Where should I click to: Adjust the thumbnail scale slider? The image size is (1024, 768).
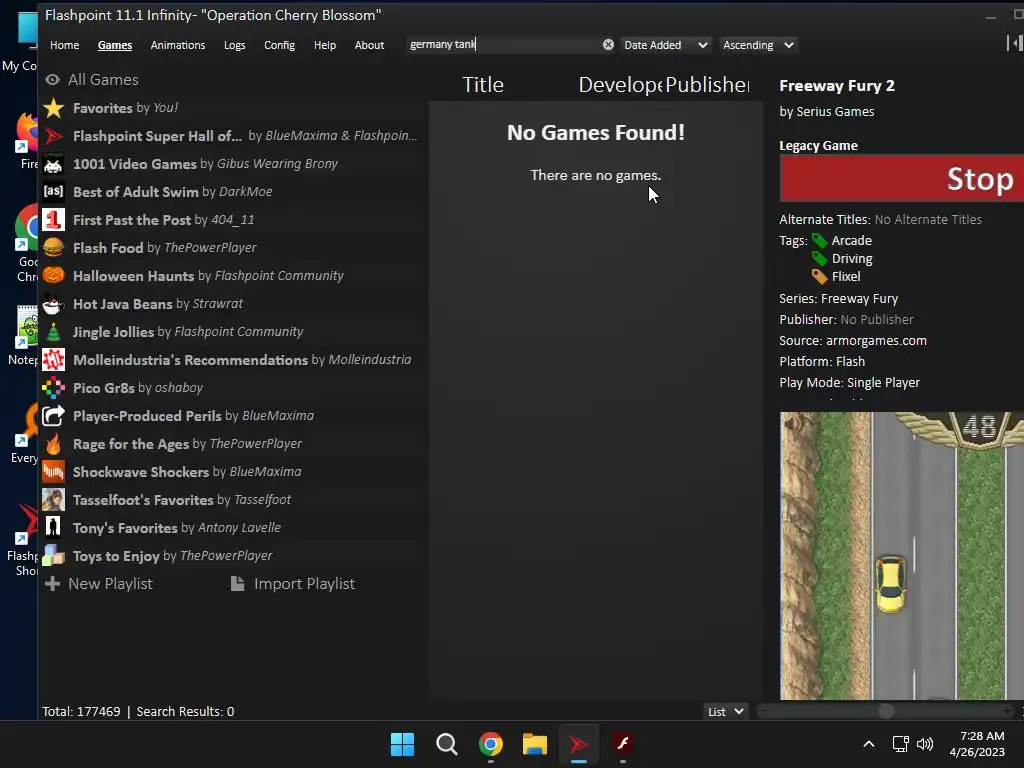coord(886,711)
